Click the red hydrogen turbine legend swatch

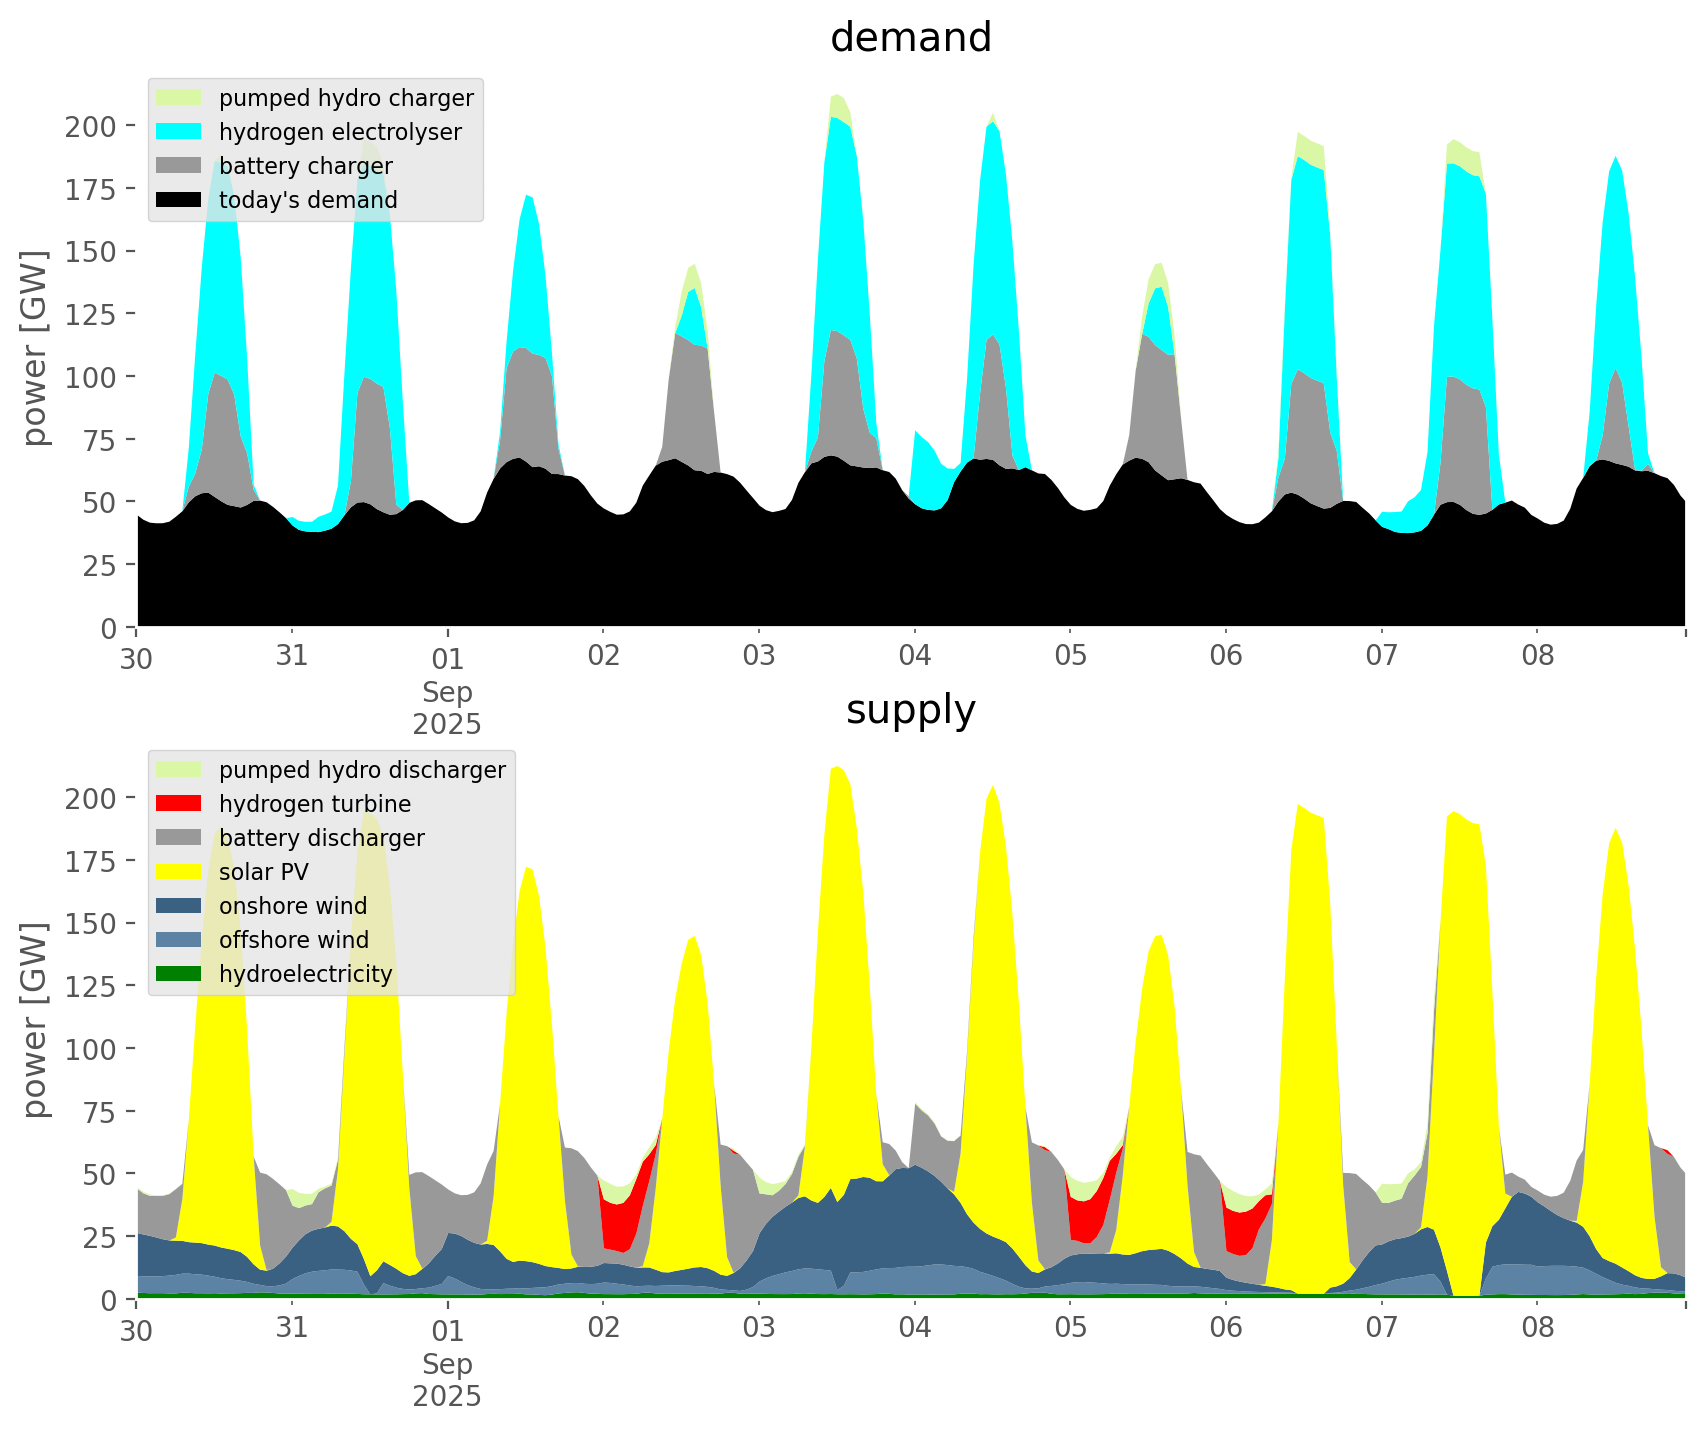(x=179, y=804)
